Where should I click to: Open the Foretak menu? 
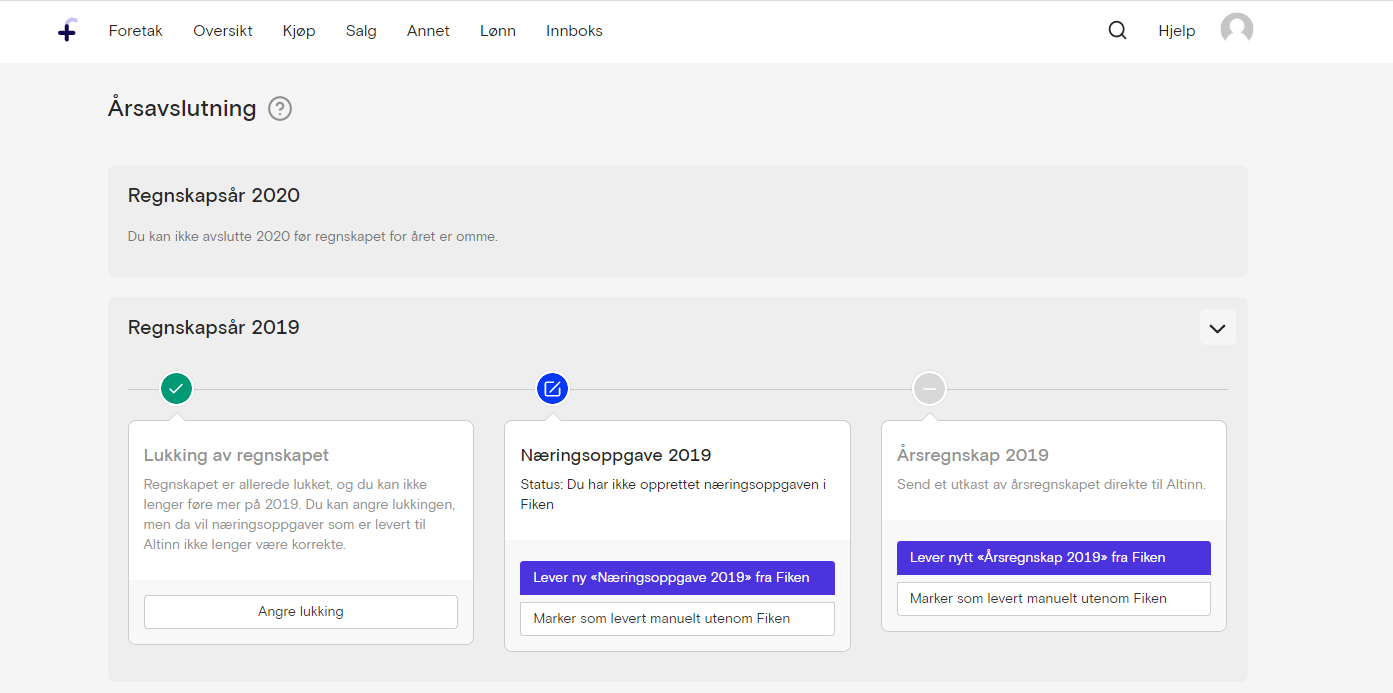pos(136,31)
